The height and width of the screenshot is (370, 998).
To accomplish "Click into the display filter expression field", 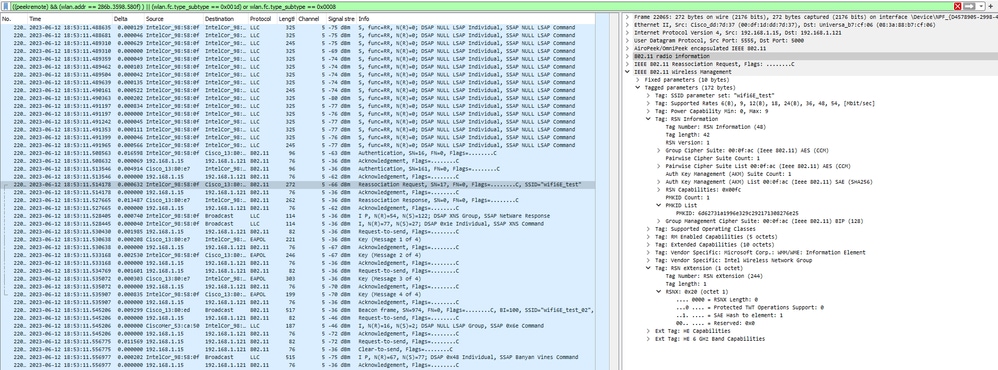I will pyautogui.click(x=482, y=6).
